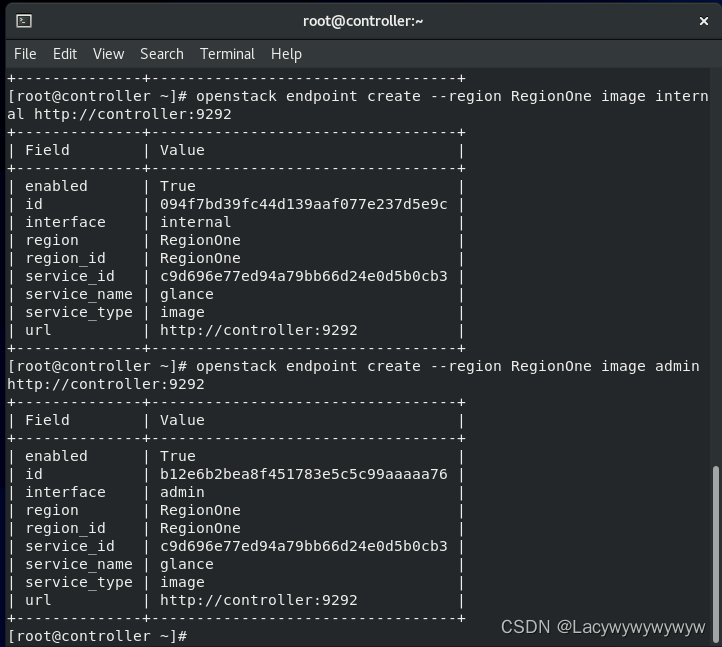Click the 'Field' header of the first table
Image resolution: width=722 pixels, height=647 pixels.
47,150
